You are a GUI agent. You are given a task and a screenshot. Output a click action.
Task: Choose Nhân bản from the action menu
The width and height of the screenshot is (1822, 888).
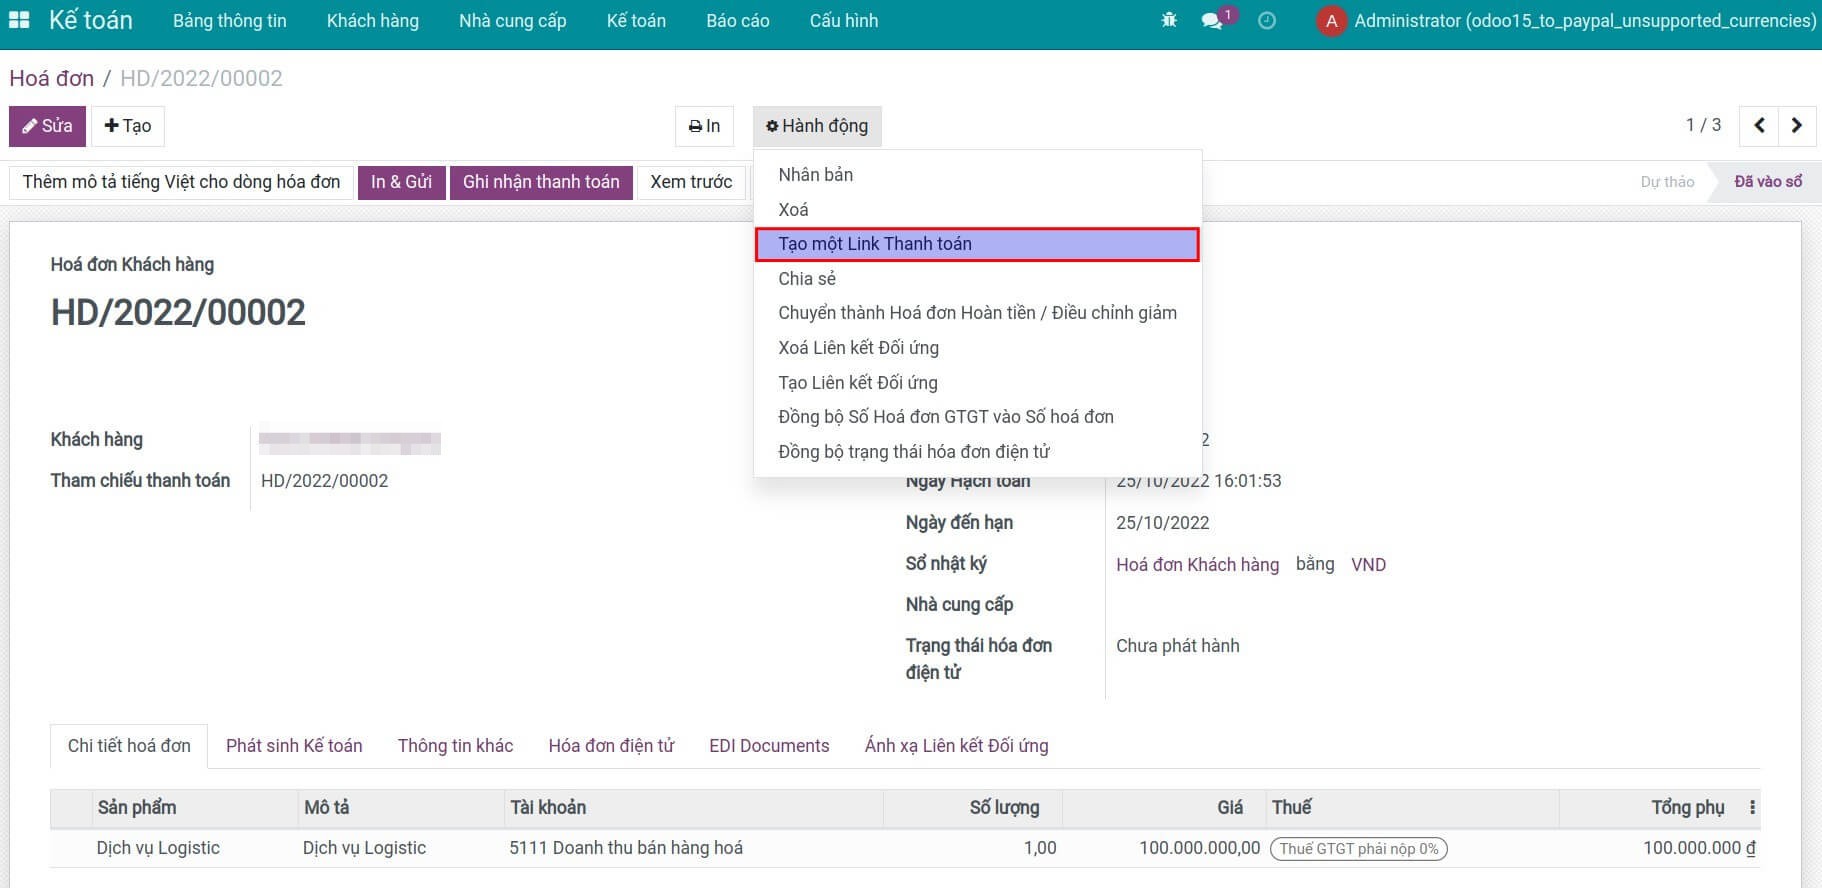815,175
